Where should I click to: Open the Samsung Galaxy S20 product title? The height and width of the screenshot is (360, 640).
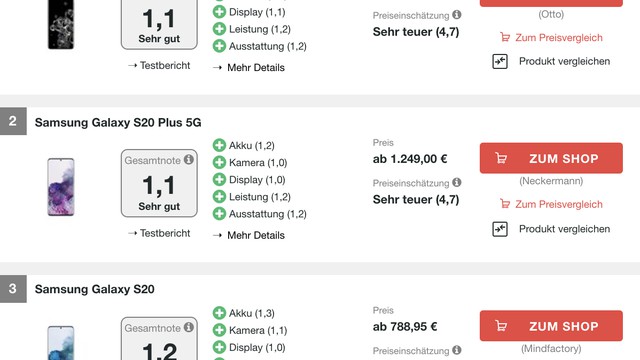pos(95,289)
